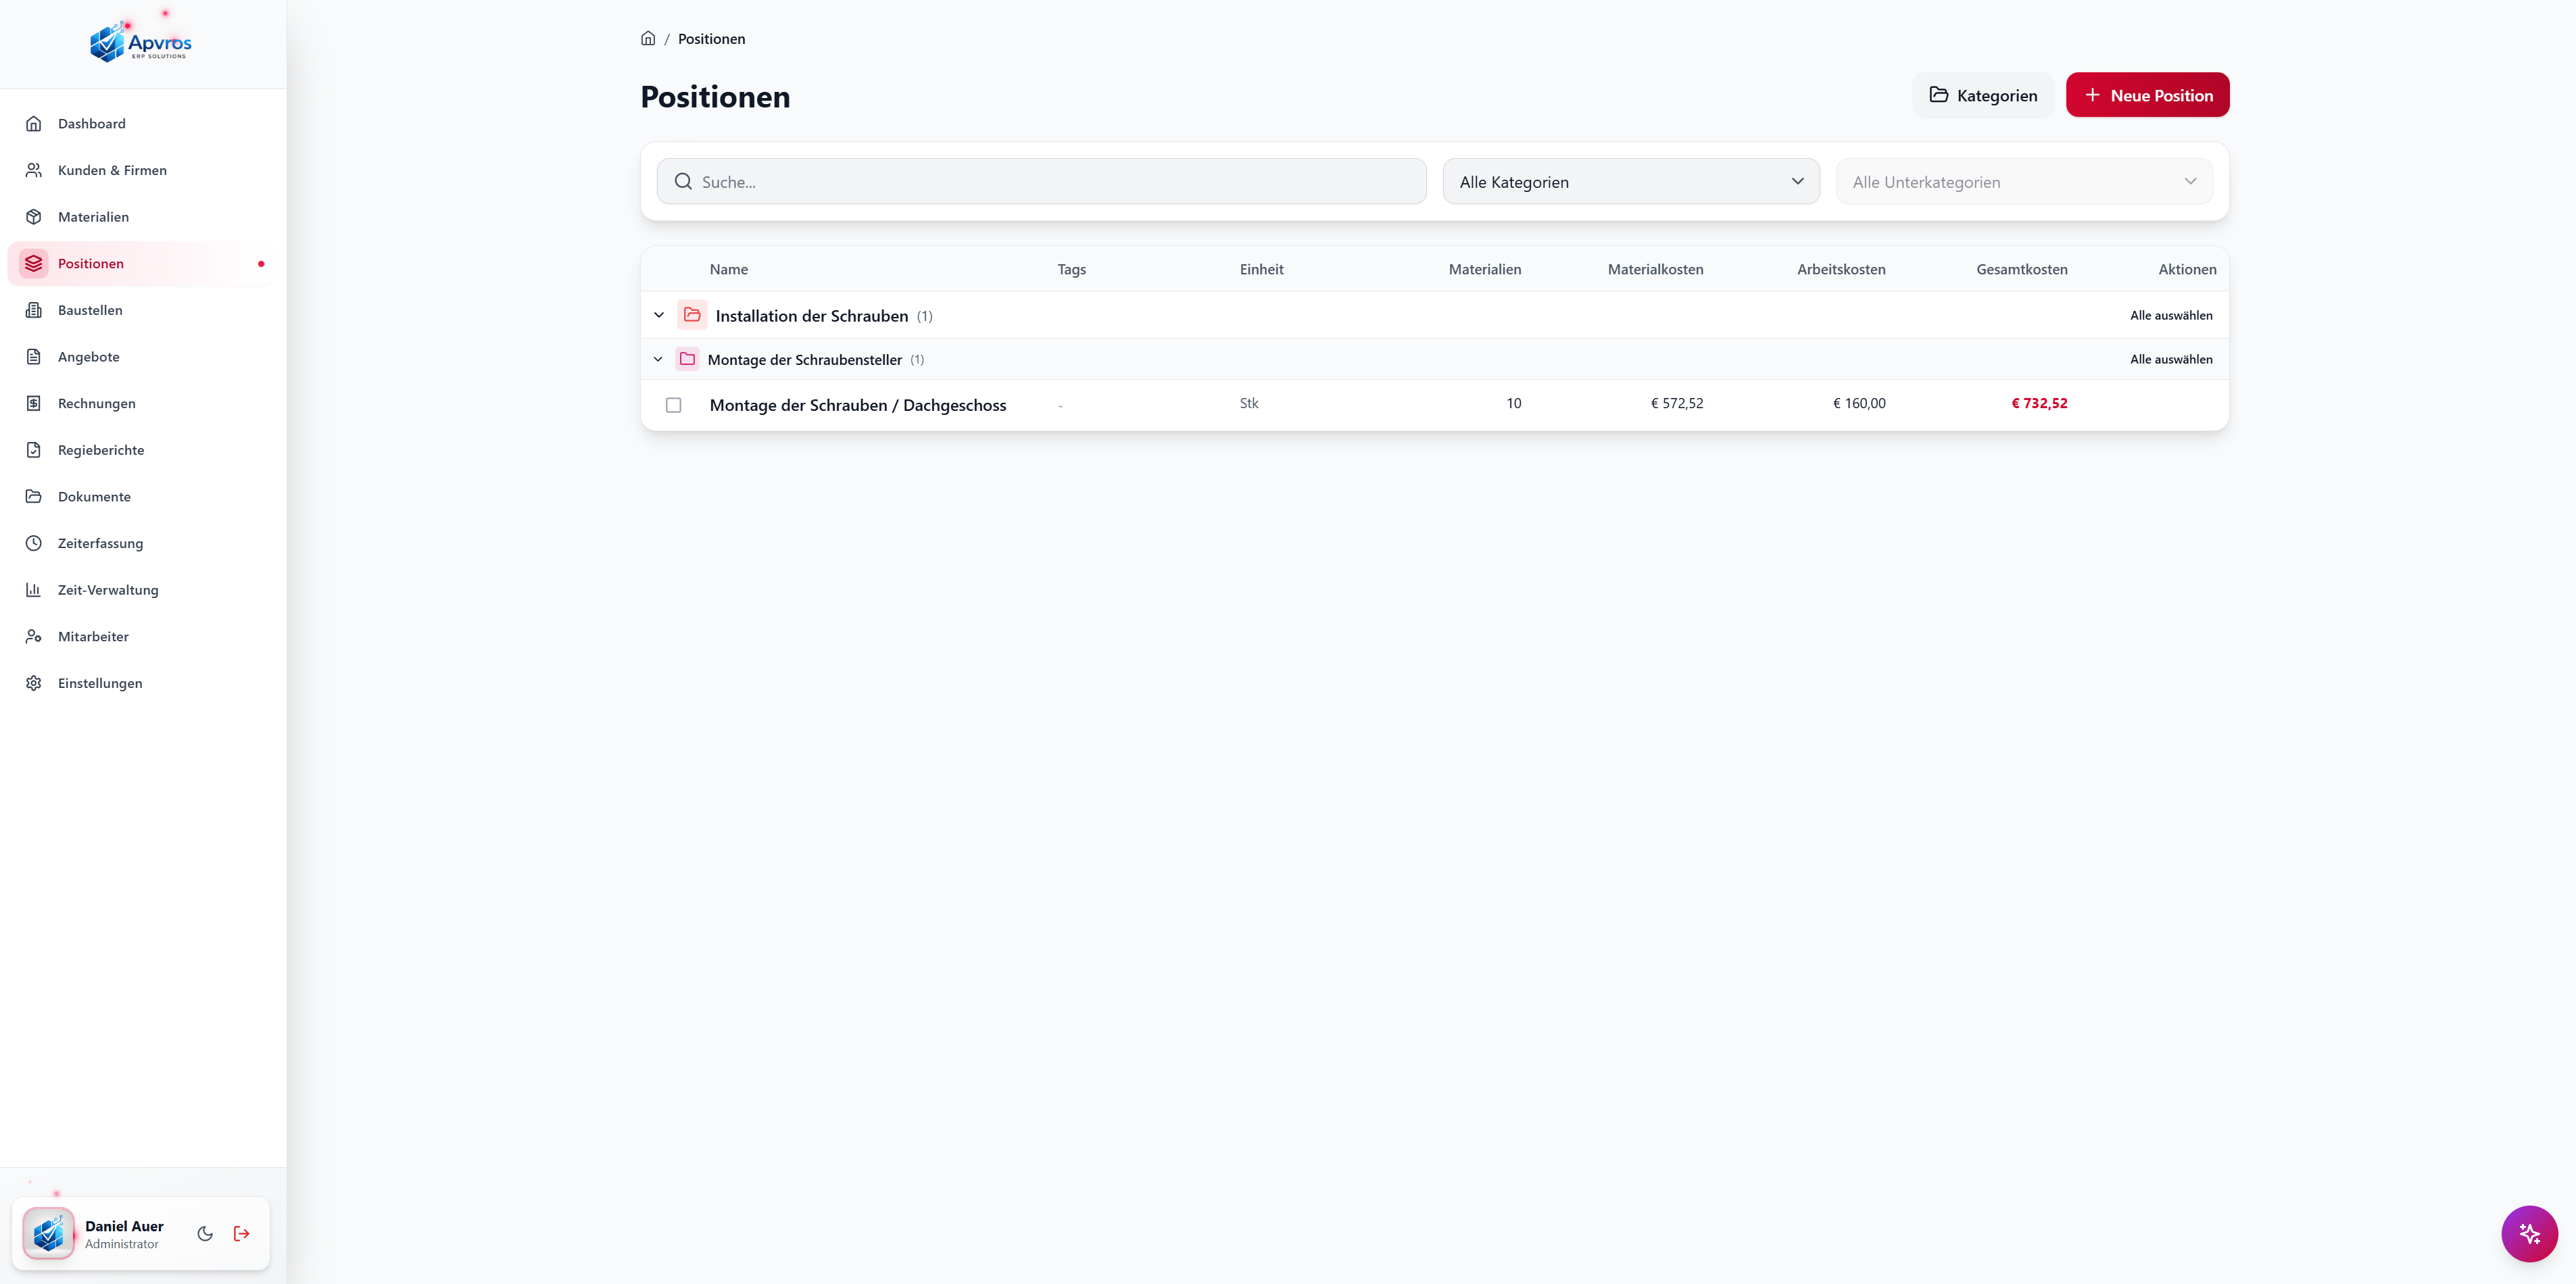Click the Suche search field
The height and width of the screenshot is (1284, 2576).
[1040, 182]
